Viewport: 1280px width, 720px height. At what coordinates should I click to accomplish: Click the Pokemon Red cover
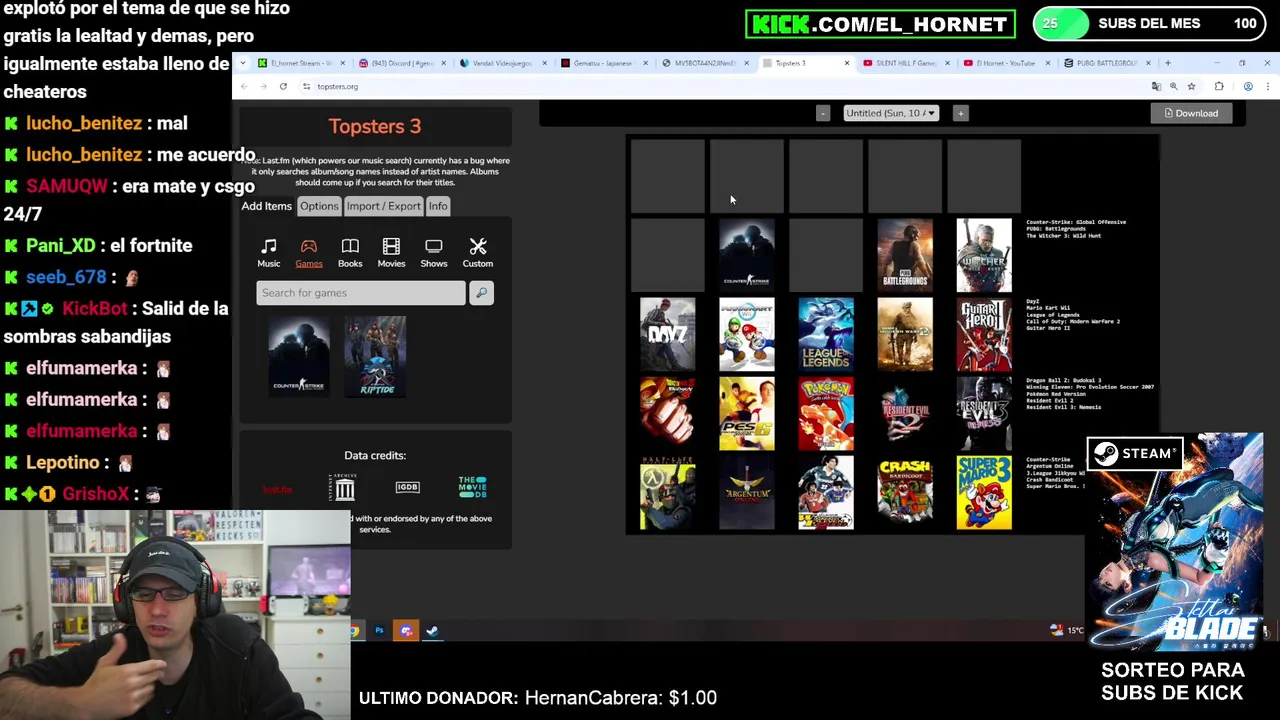click(x=826, y=413)
